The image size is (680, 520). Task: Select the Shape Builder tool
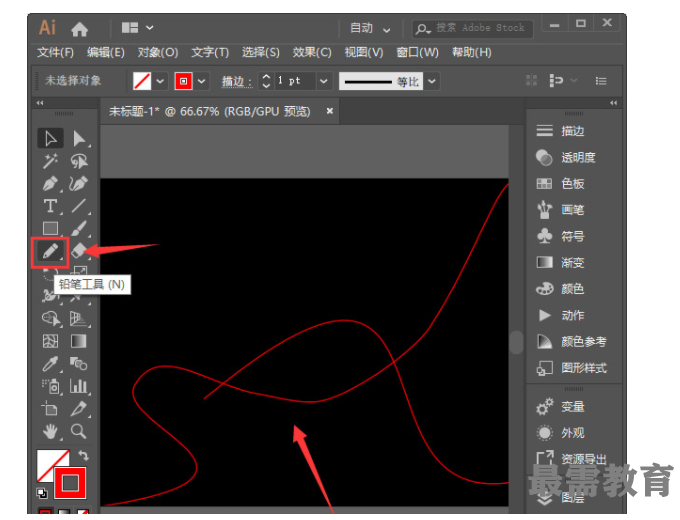pyautogui.click(x=50, y=319)
